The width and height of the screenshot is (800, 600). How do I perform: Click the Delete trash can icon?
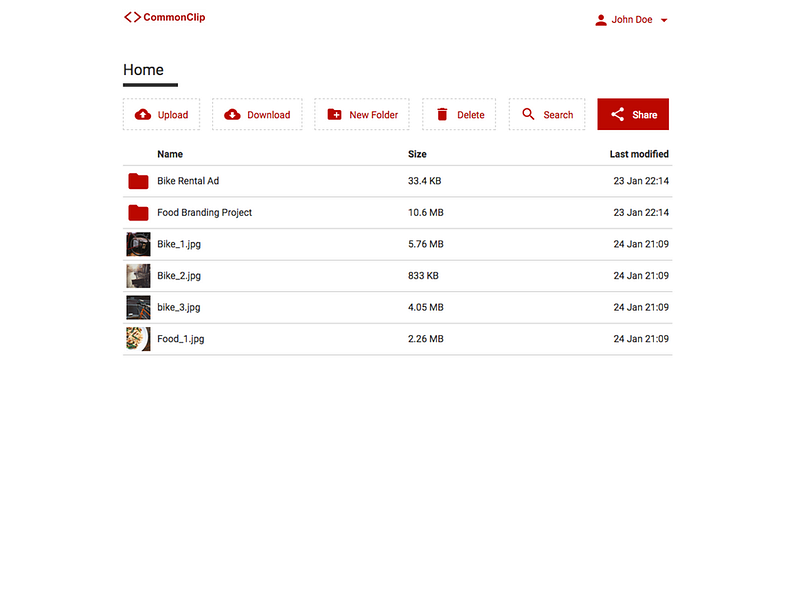coord(442,114)
